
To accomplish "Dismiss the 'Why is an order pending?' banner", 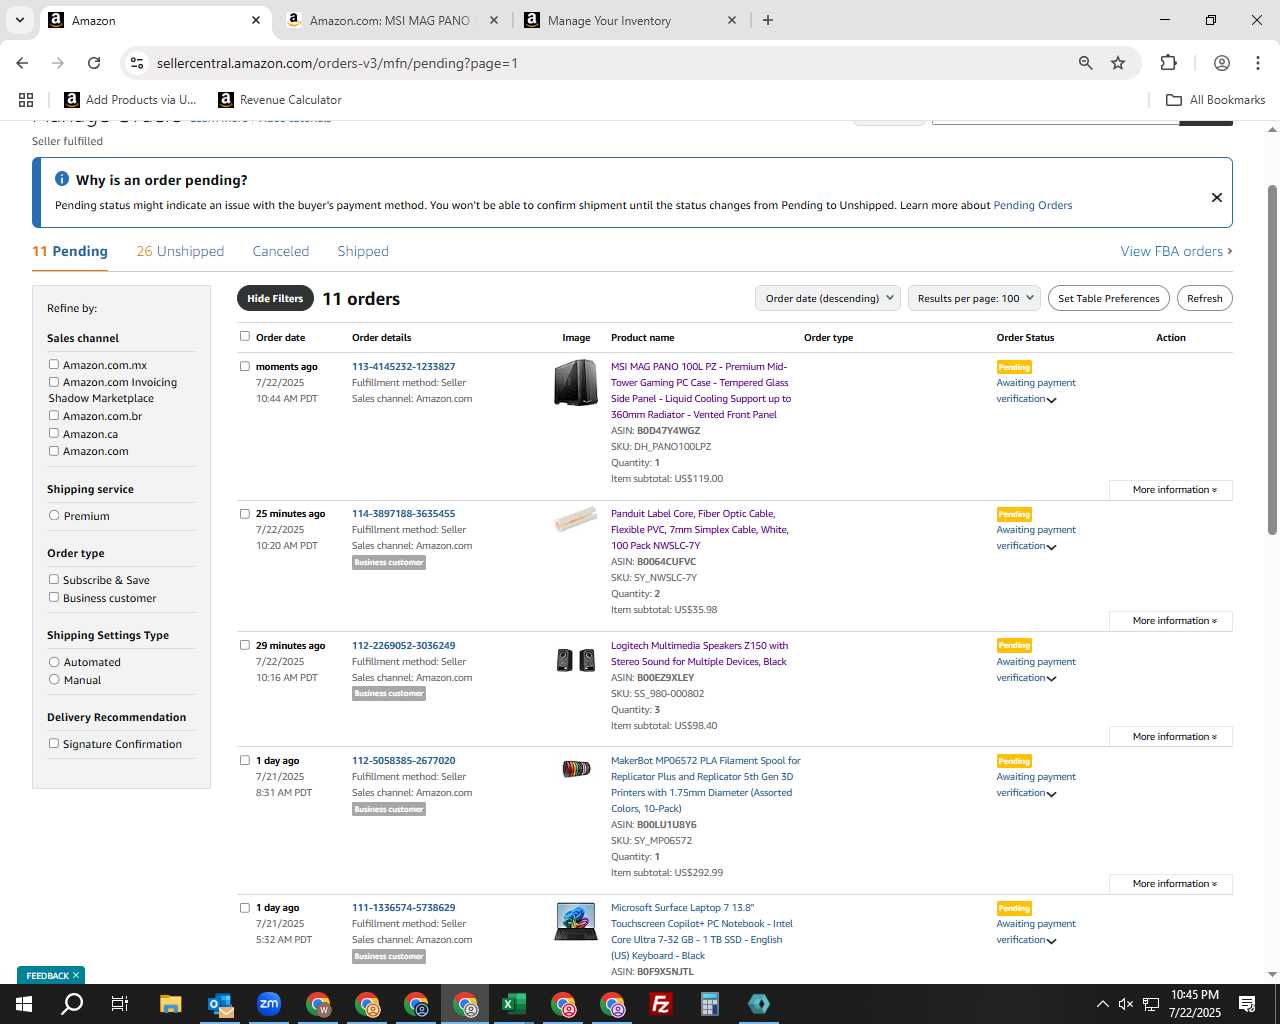I will point(1217,197).
